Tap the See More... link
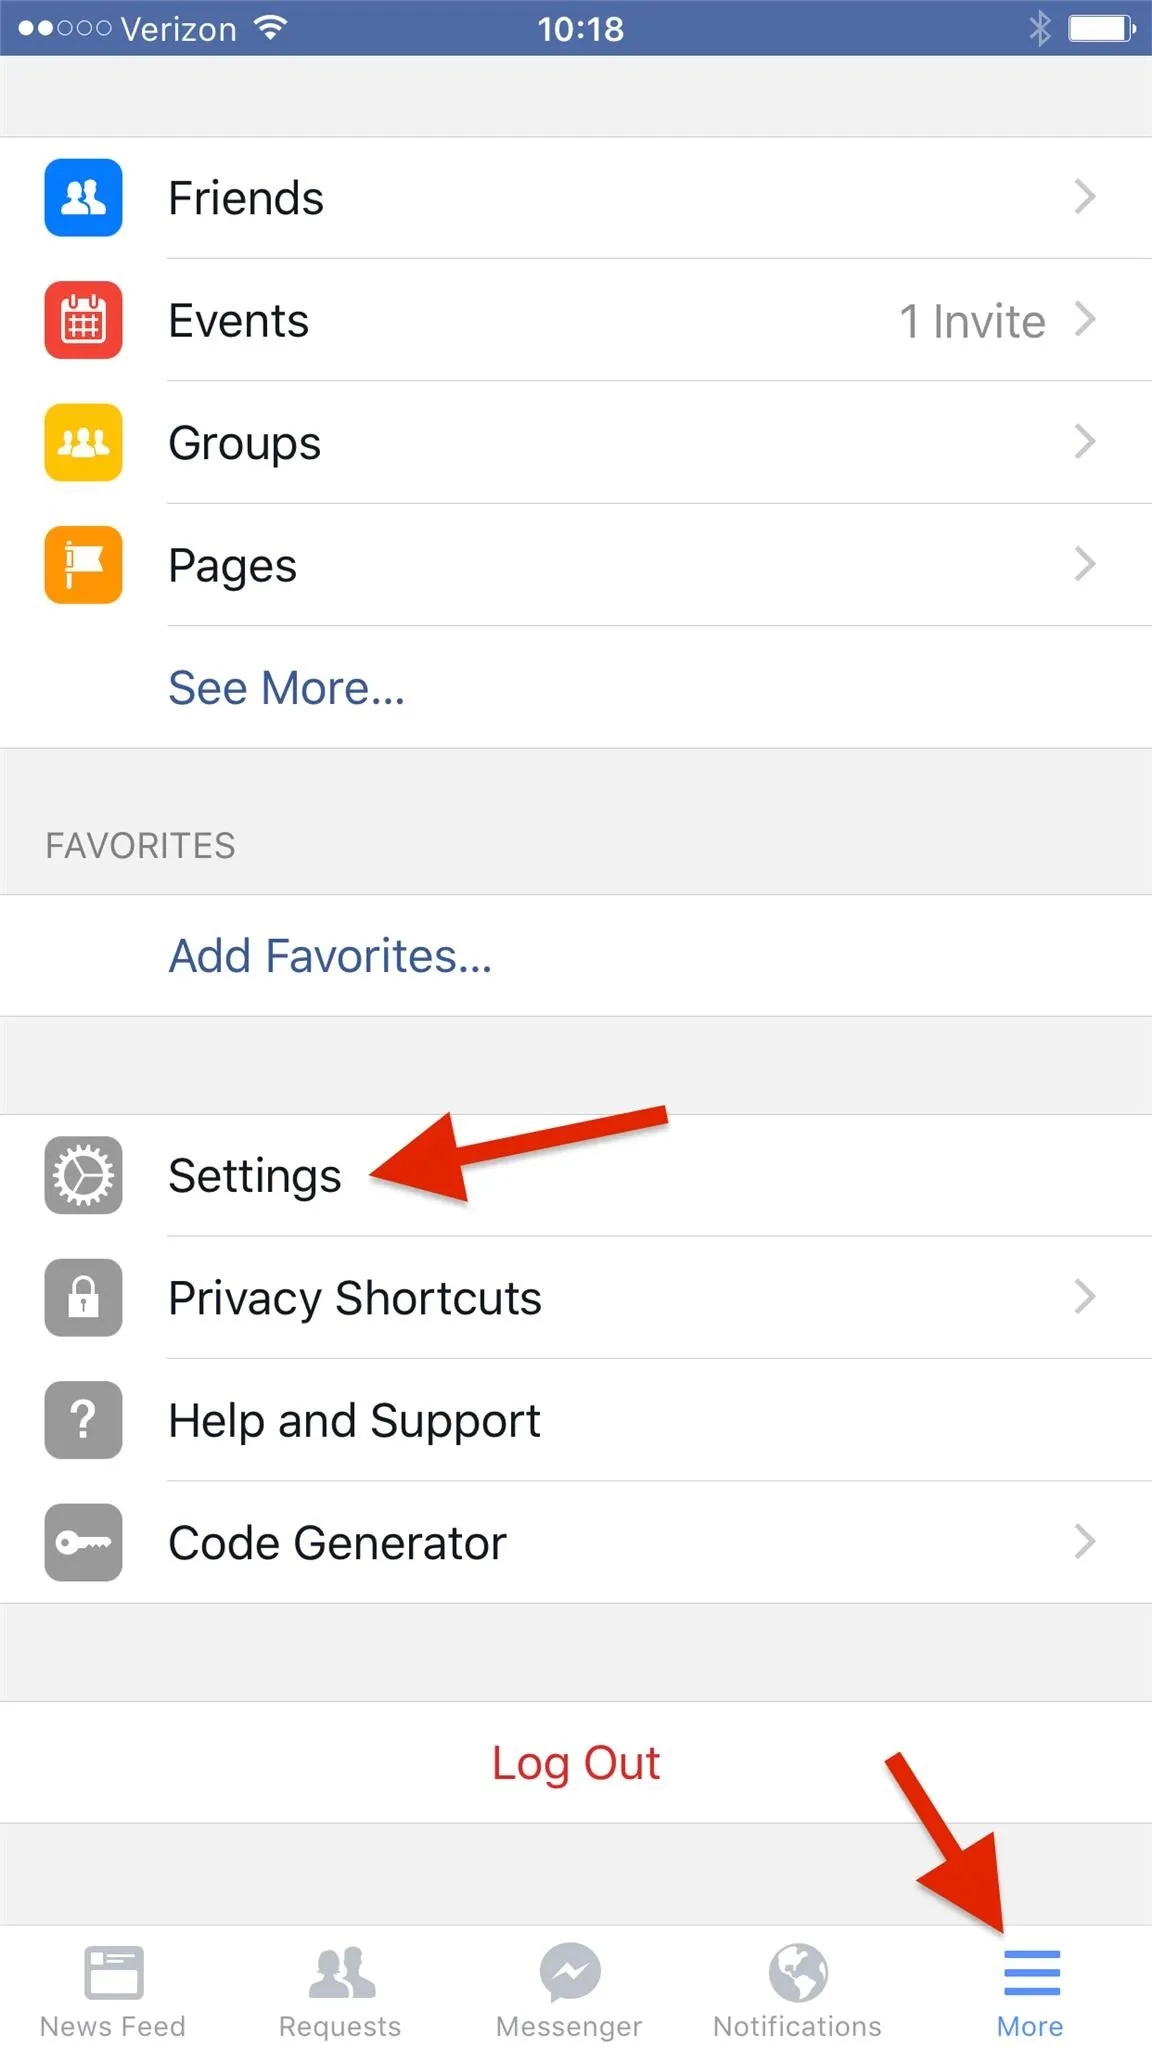1152x2048 pixels. (286, 688)
